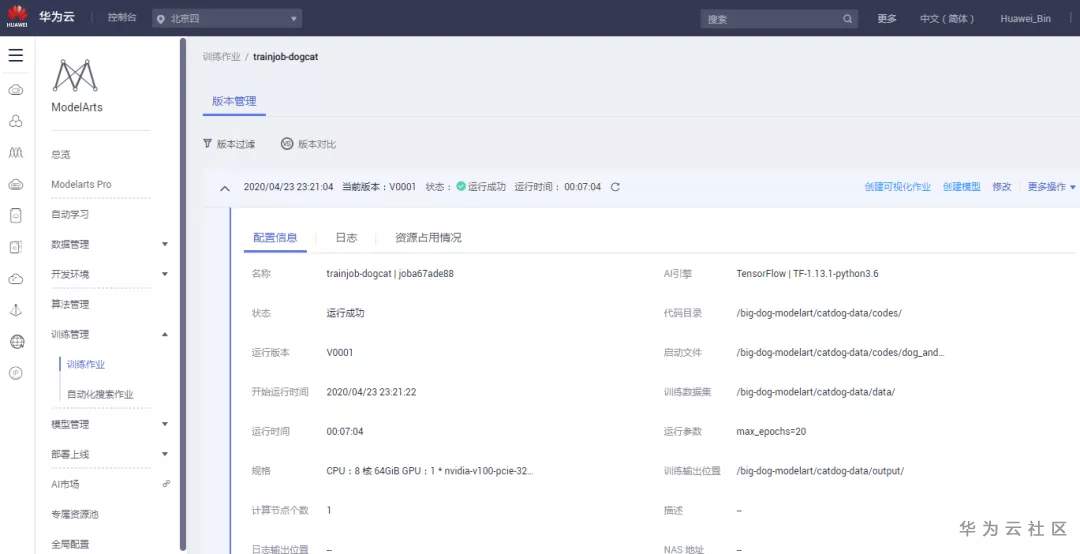The width and height of the screenshot is (1080, 554).
Task: Click the max_epochs=20 parameter value
Action: click(771, 431)
